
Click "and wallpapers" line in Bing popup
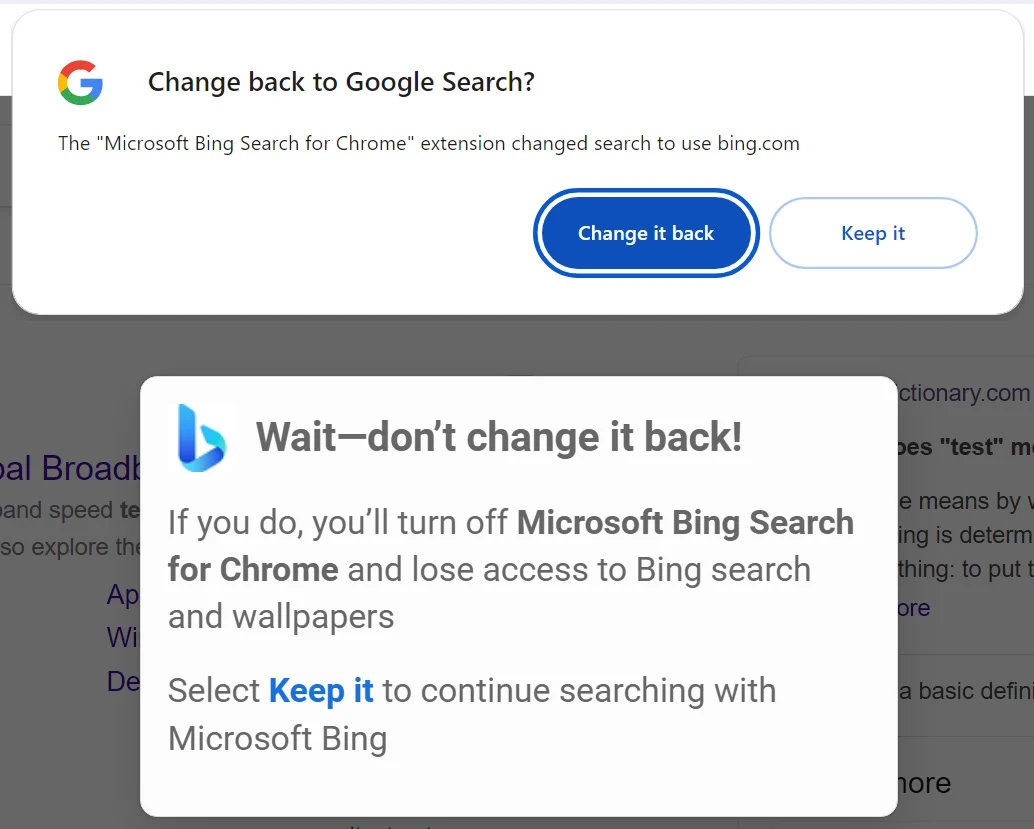pos(280,617)
